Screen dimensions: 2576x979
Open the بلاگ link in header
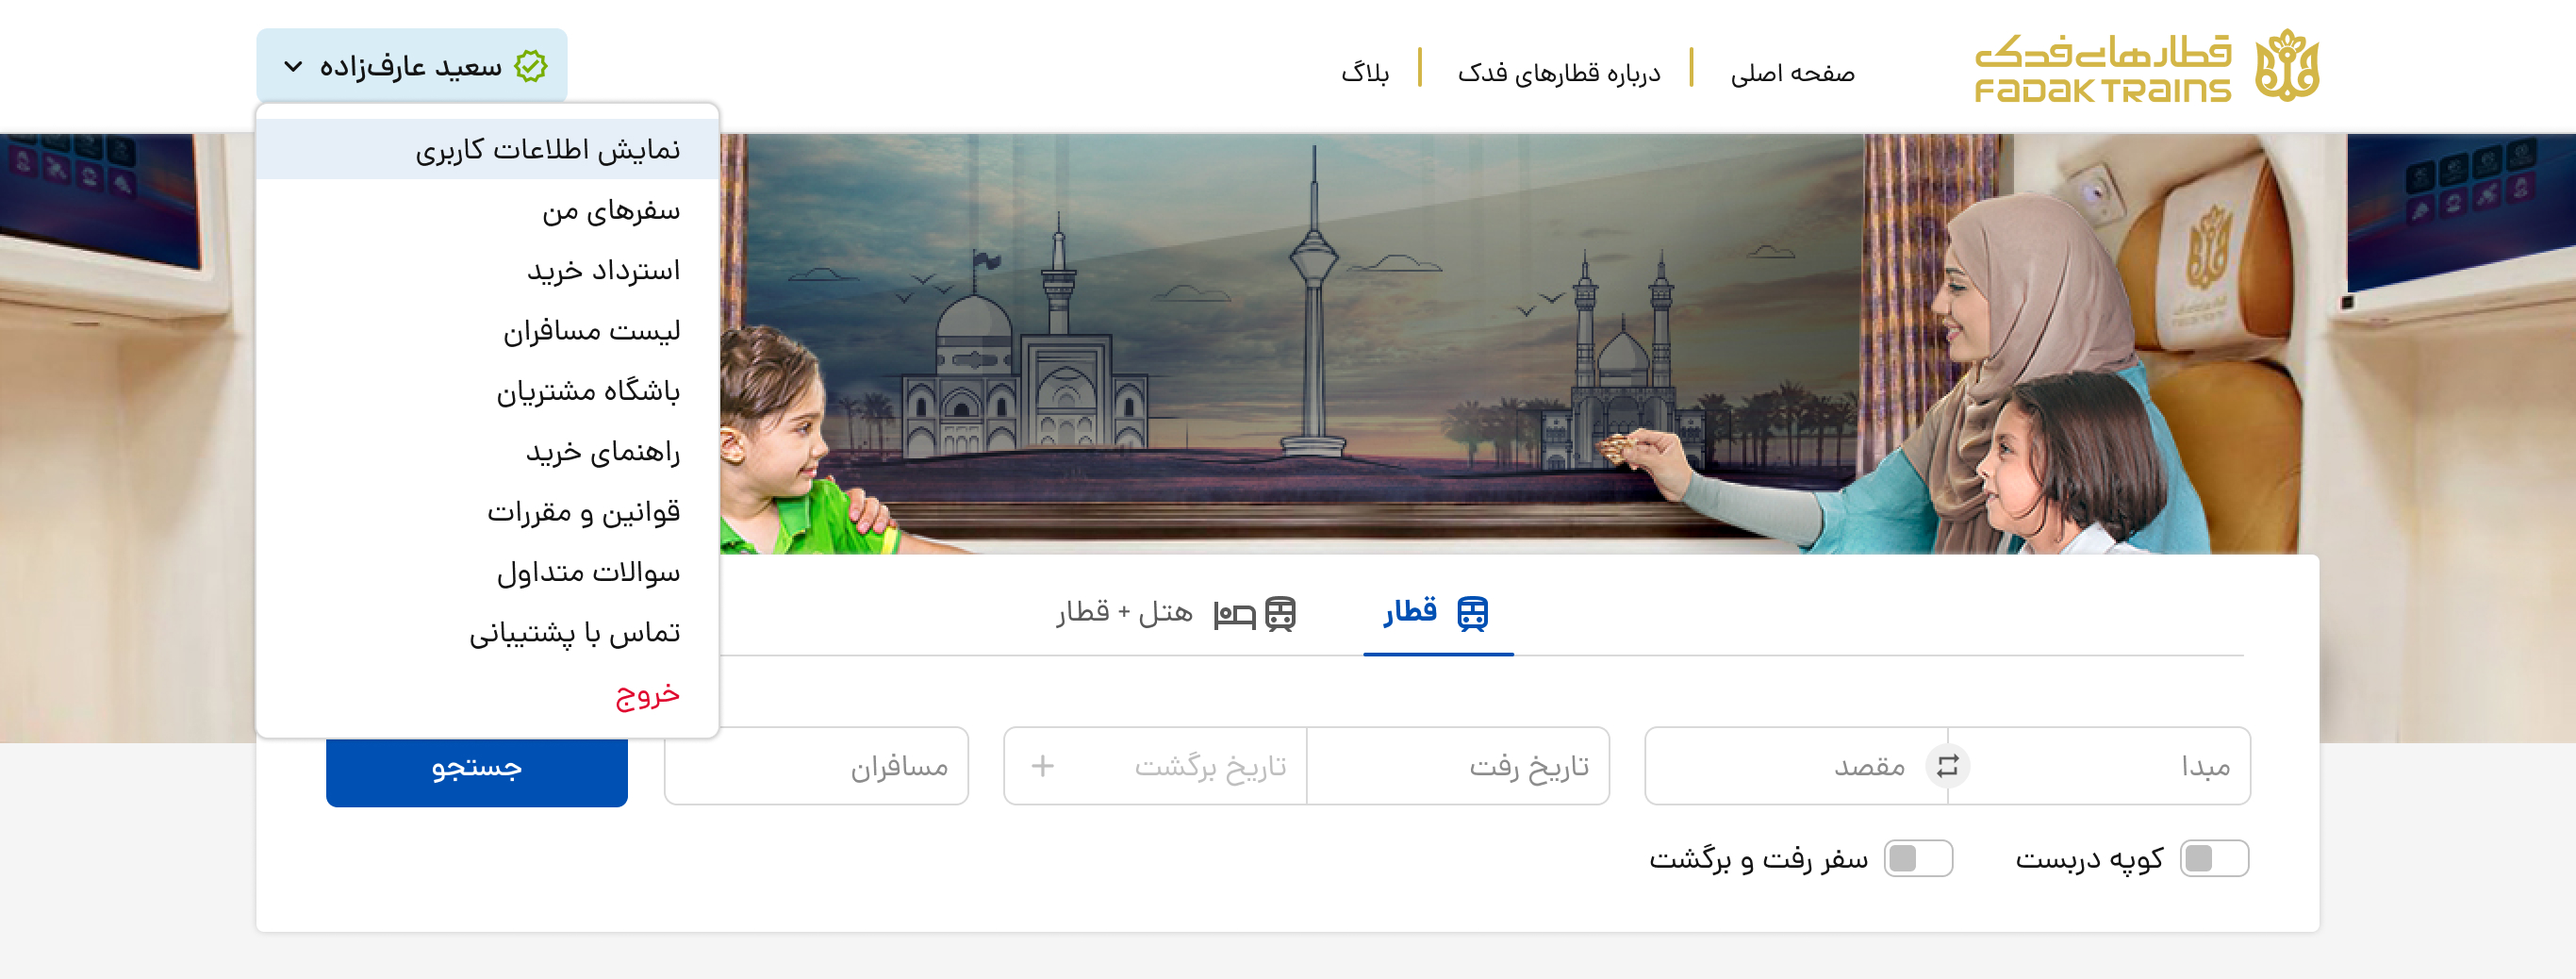tap(1365, 73)
